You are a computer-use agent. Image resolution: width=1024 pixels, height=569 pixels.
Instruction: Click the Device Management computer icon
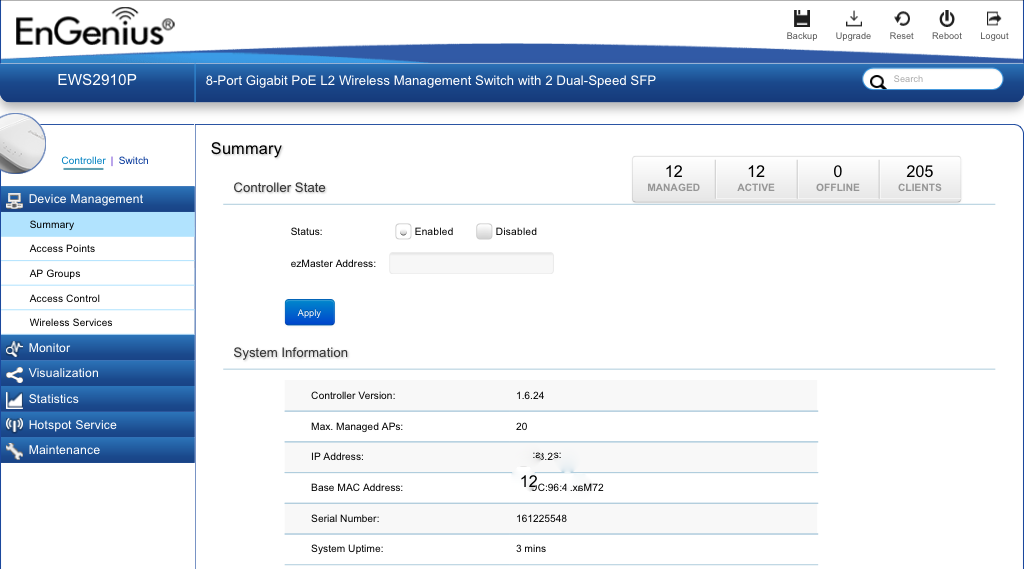point(14,200)
